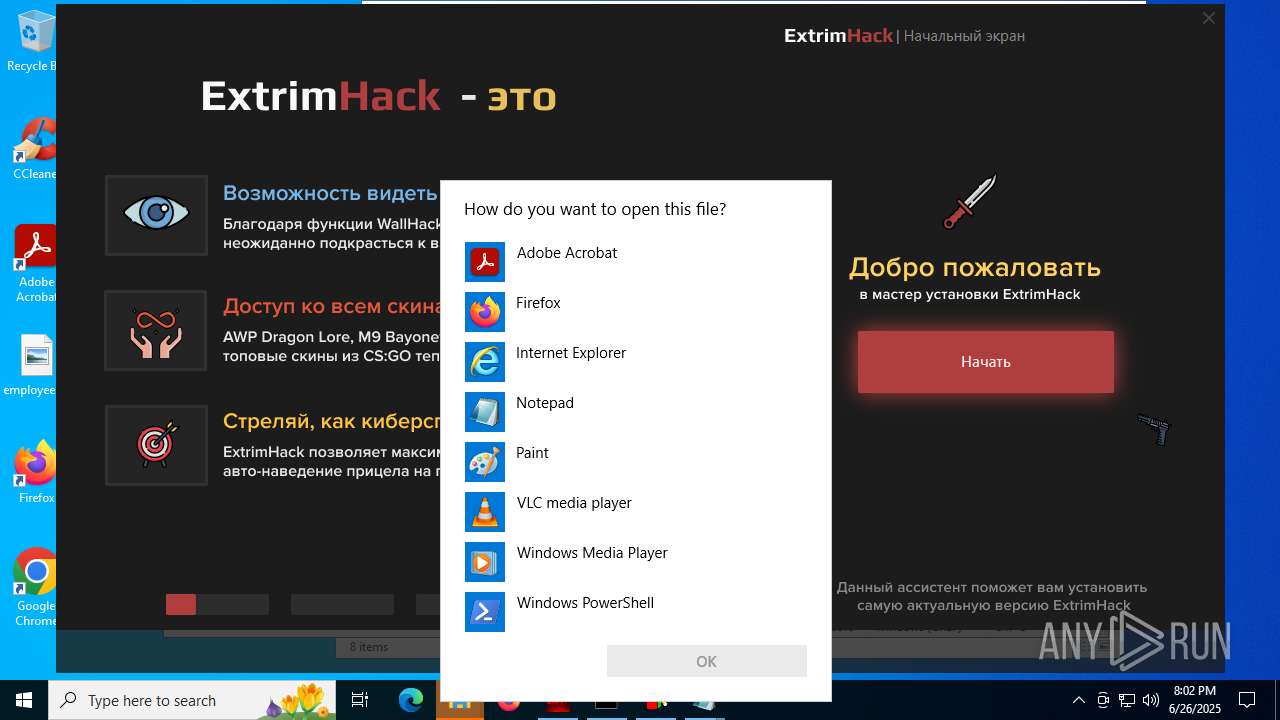The height and width of the screenshot is (720, 1280).
Task: Click in the taskbar search box
Action: (x=192, y=700)
